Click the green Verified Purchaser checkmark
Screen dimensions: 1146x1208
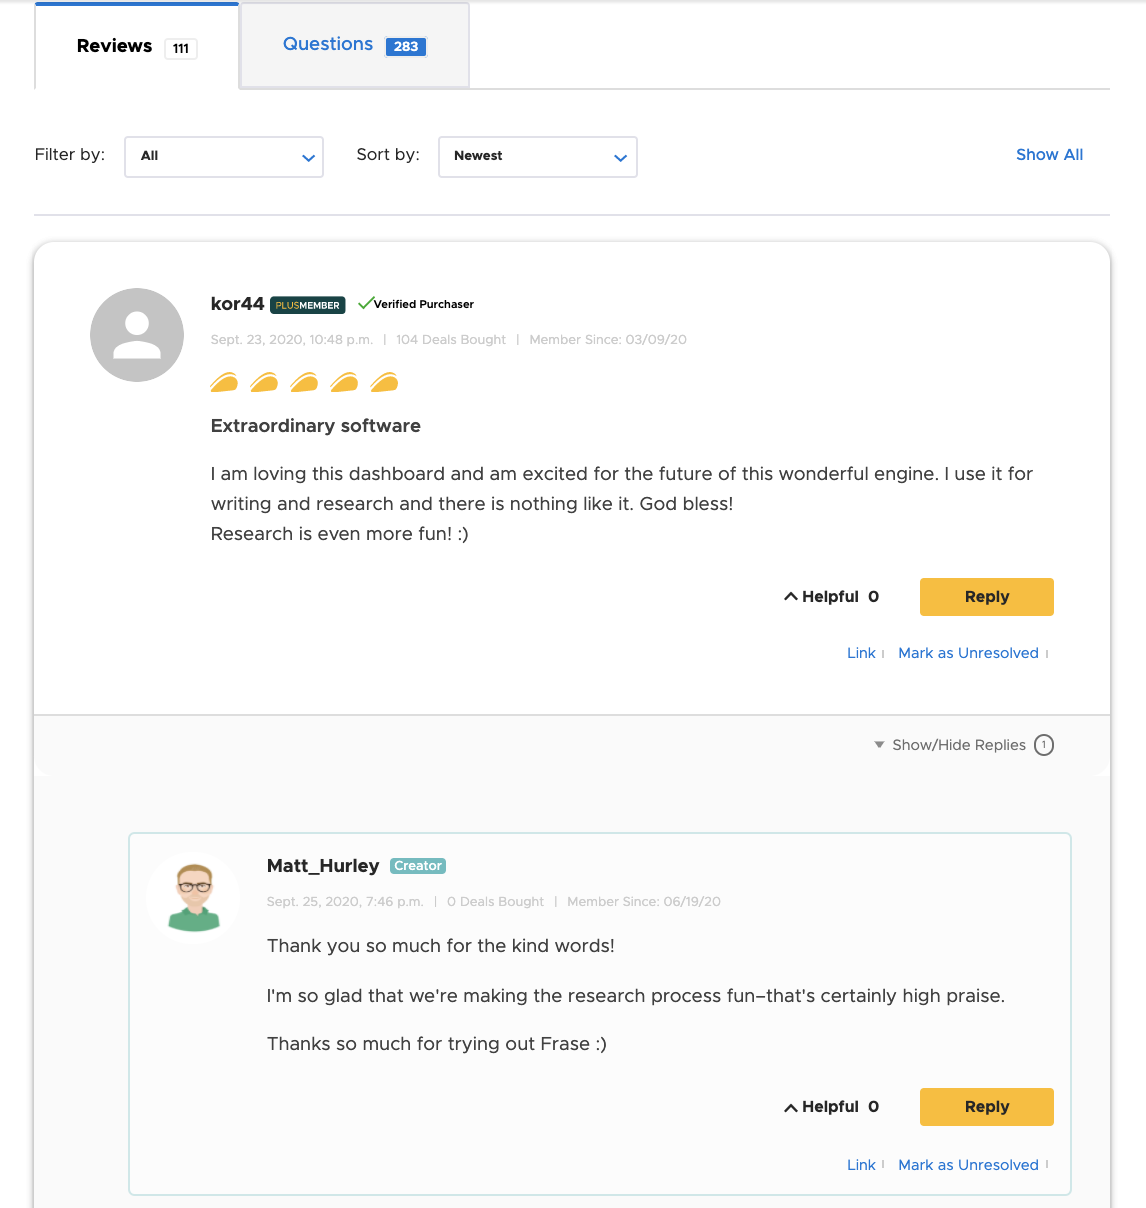tap(365, 303)
